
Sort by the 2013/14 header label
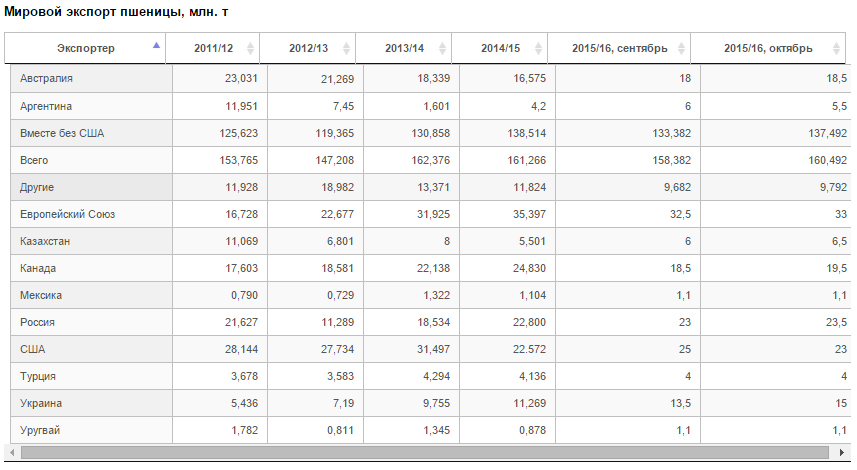coord(404,48)
